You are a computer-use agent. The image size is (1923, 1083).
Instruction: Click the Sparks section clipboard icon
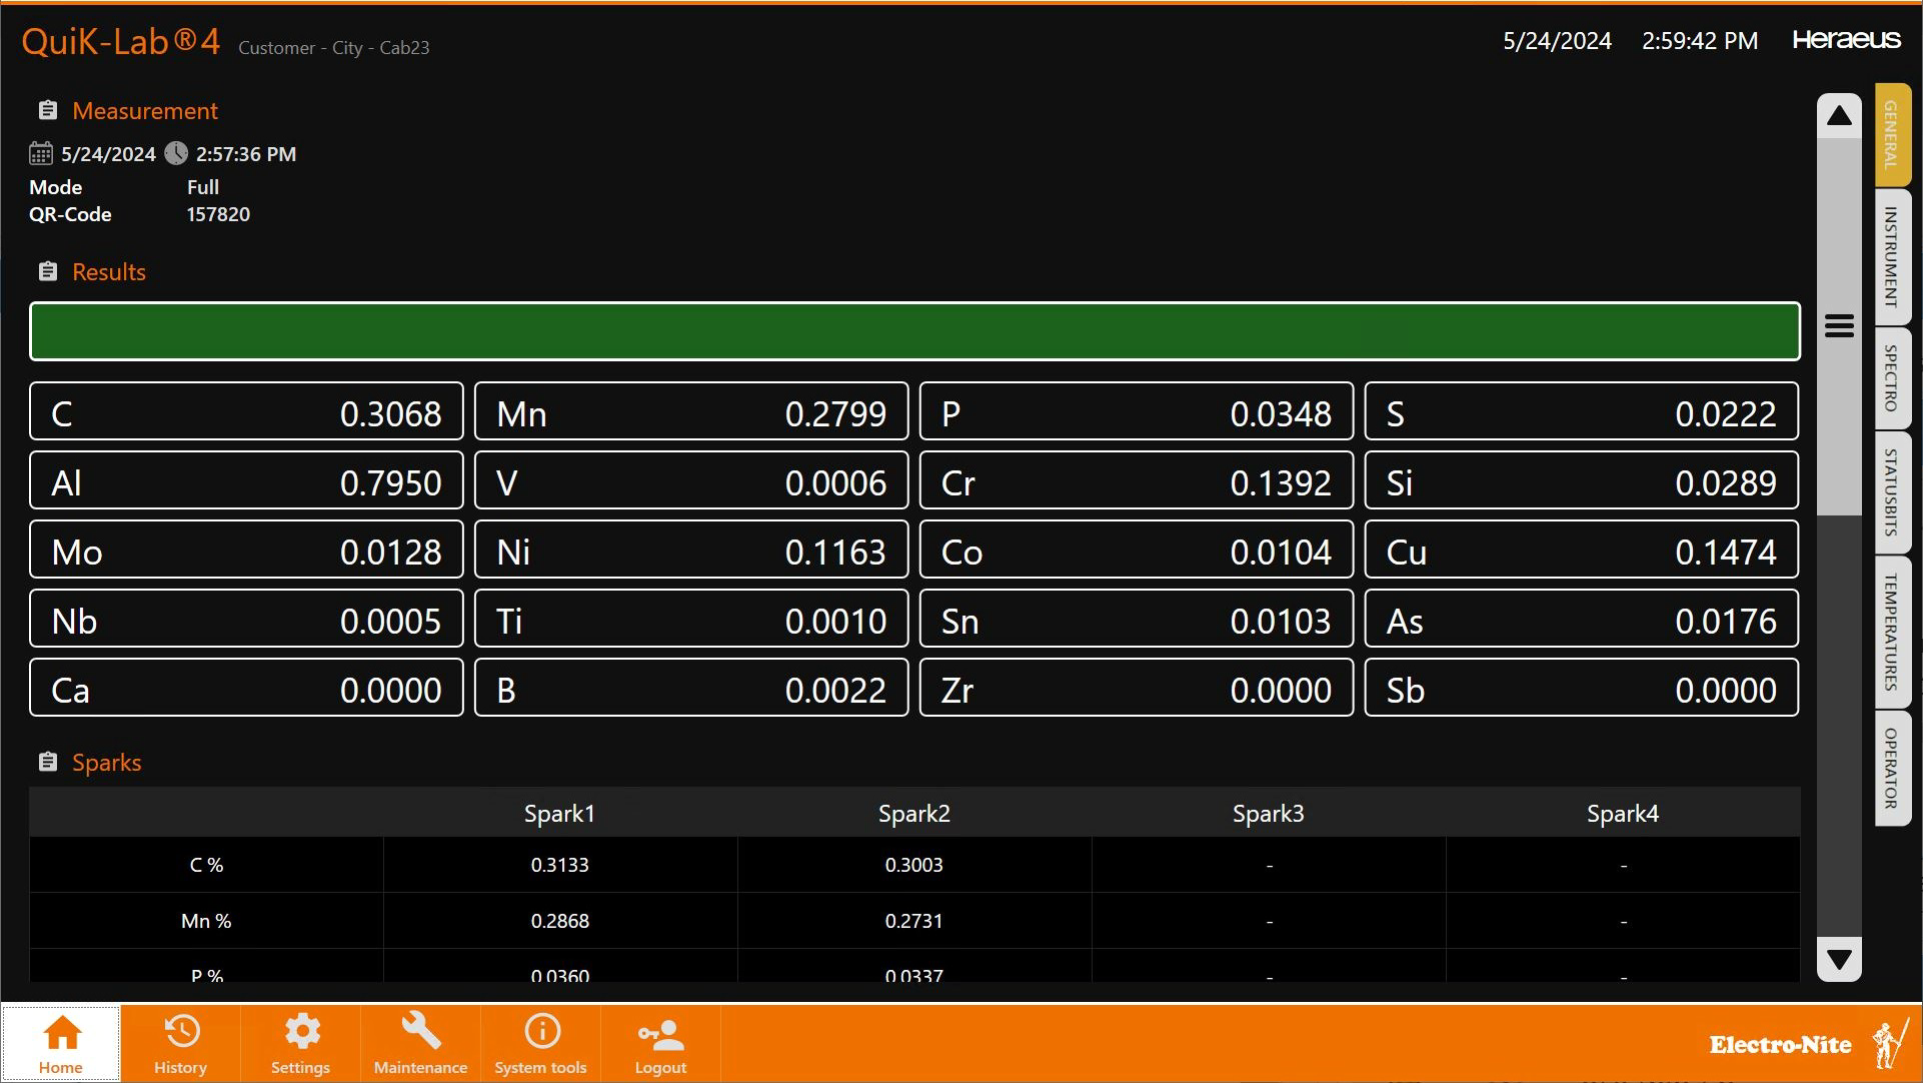pos(47,762)
